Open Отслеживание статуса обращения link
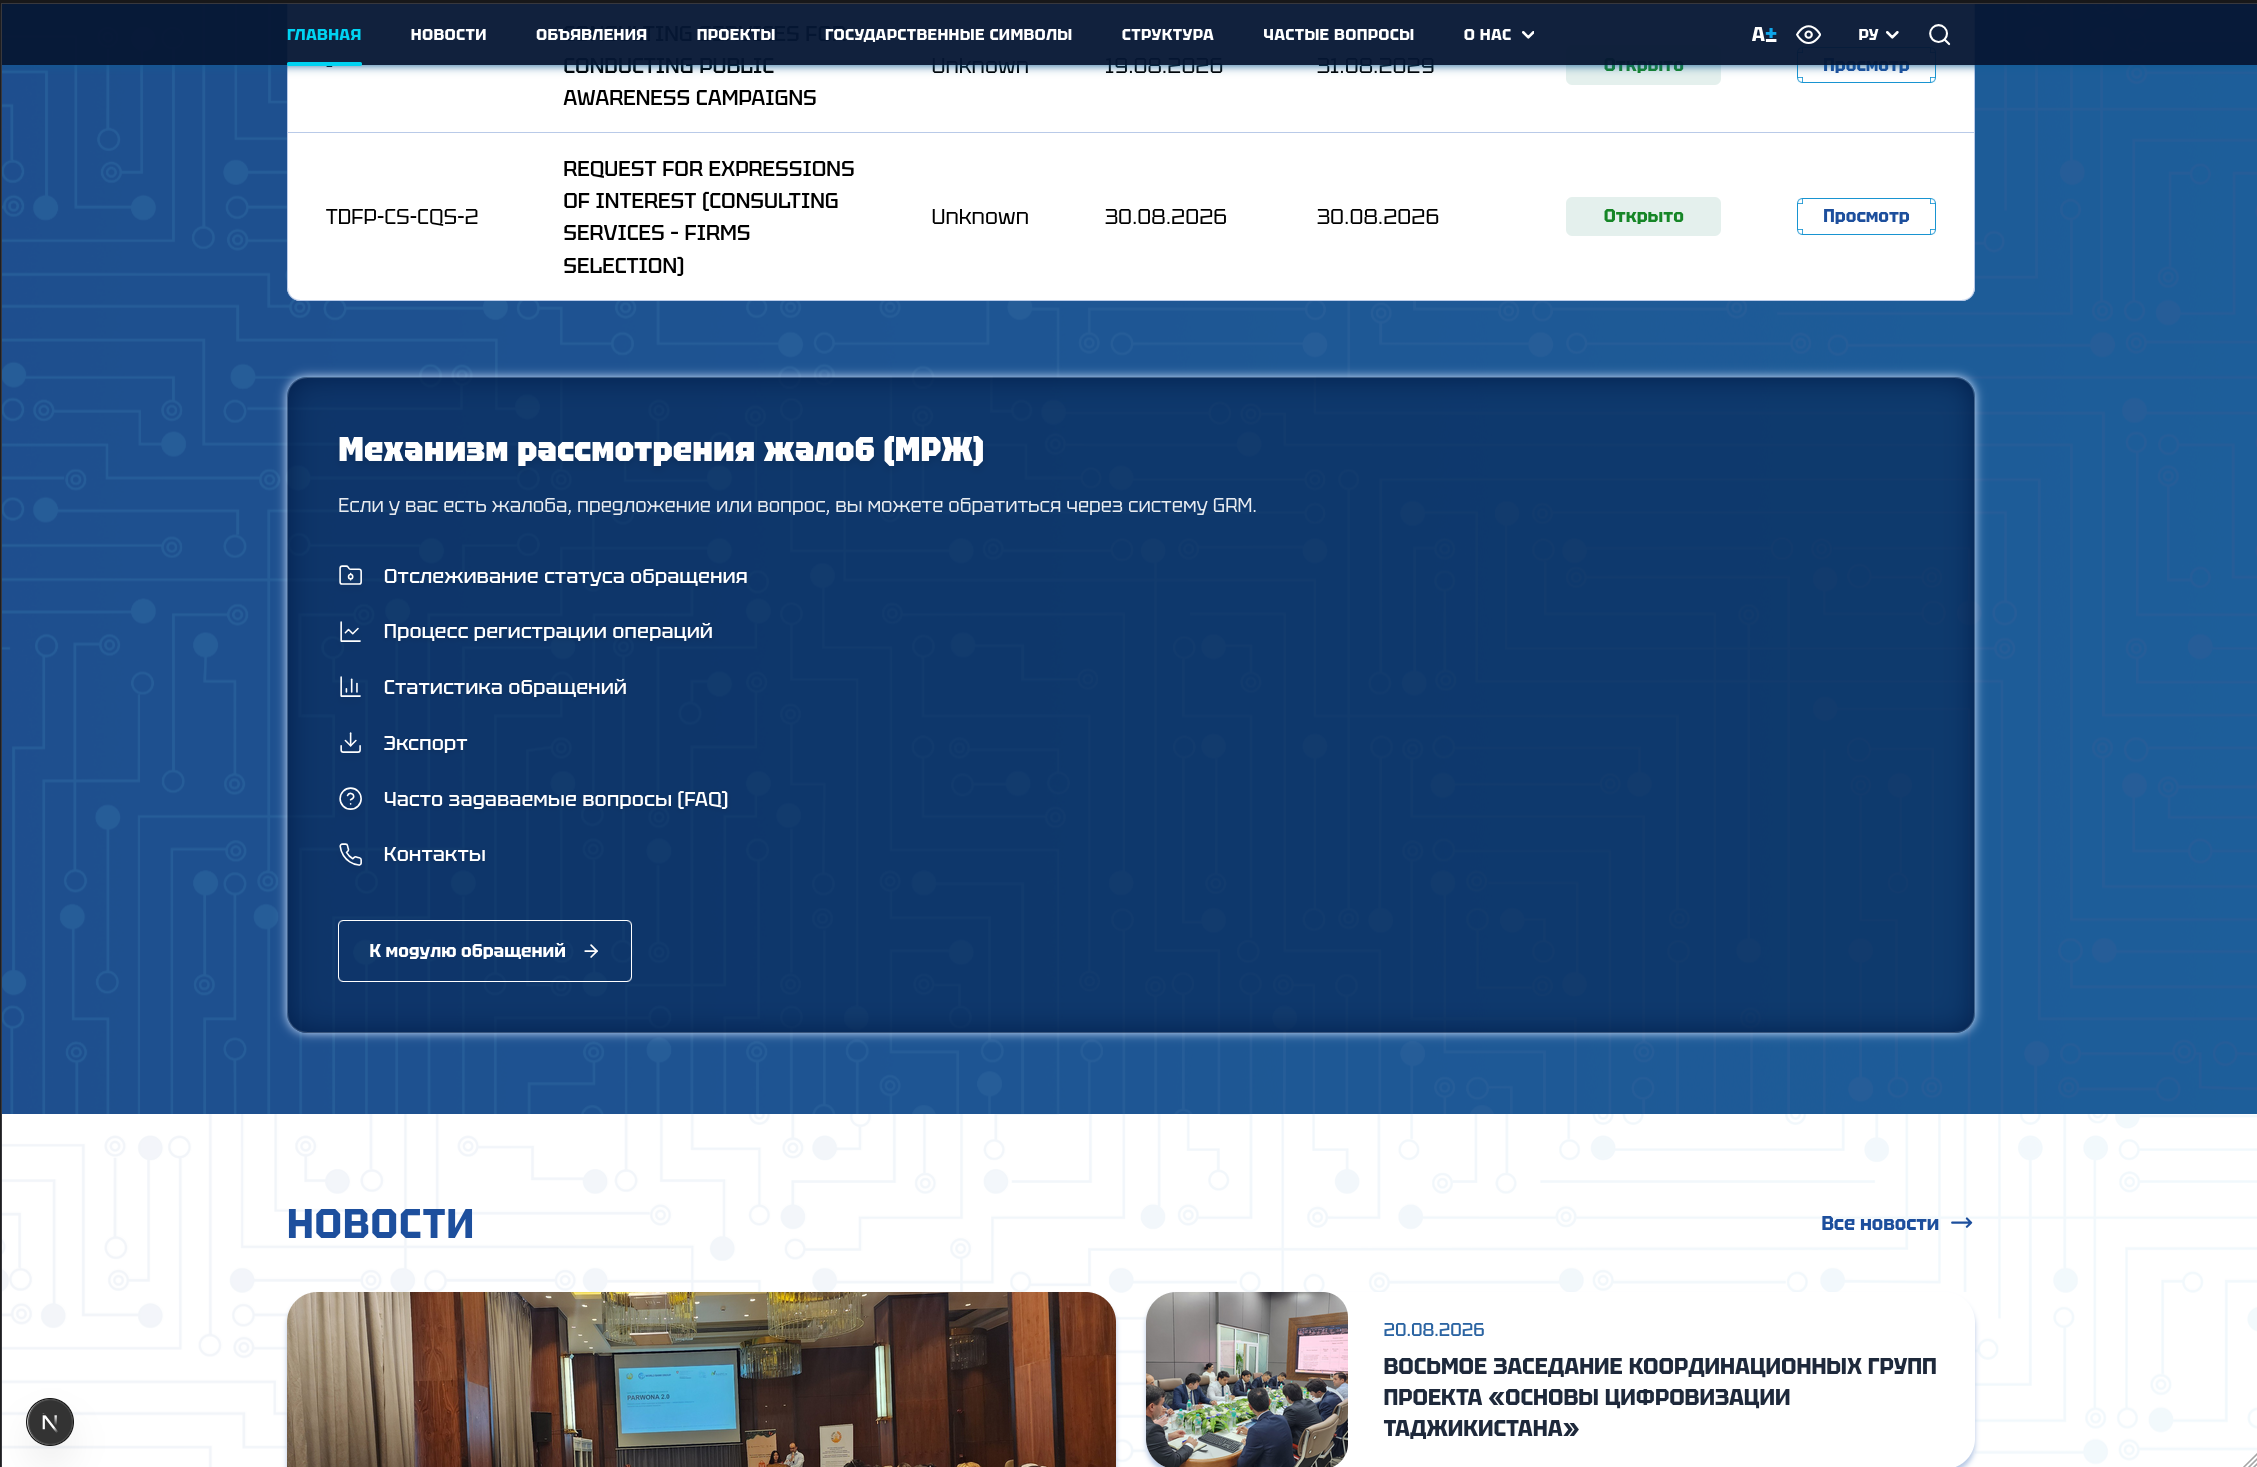2257x1467 pixels. (x=565, y=576)
